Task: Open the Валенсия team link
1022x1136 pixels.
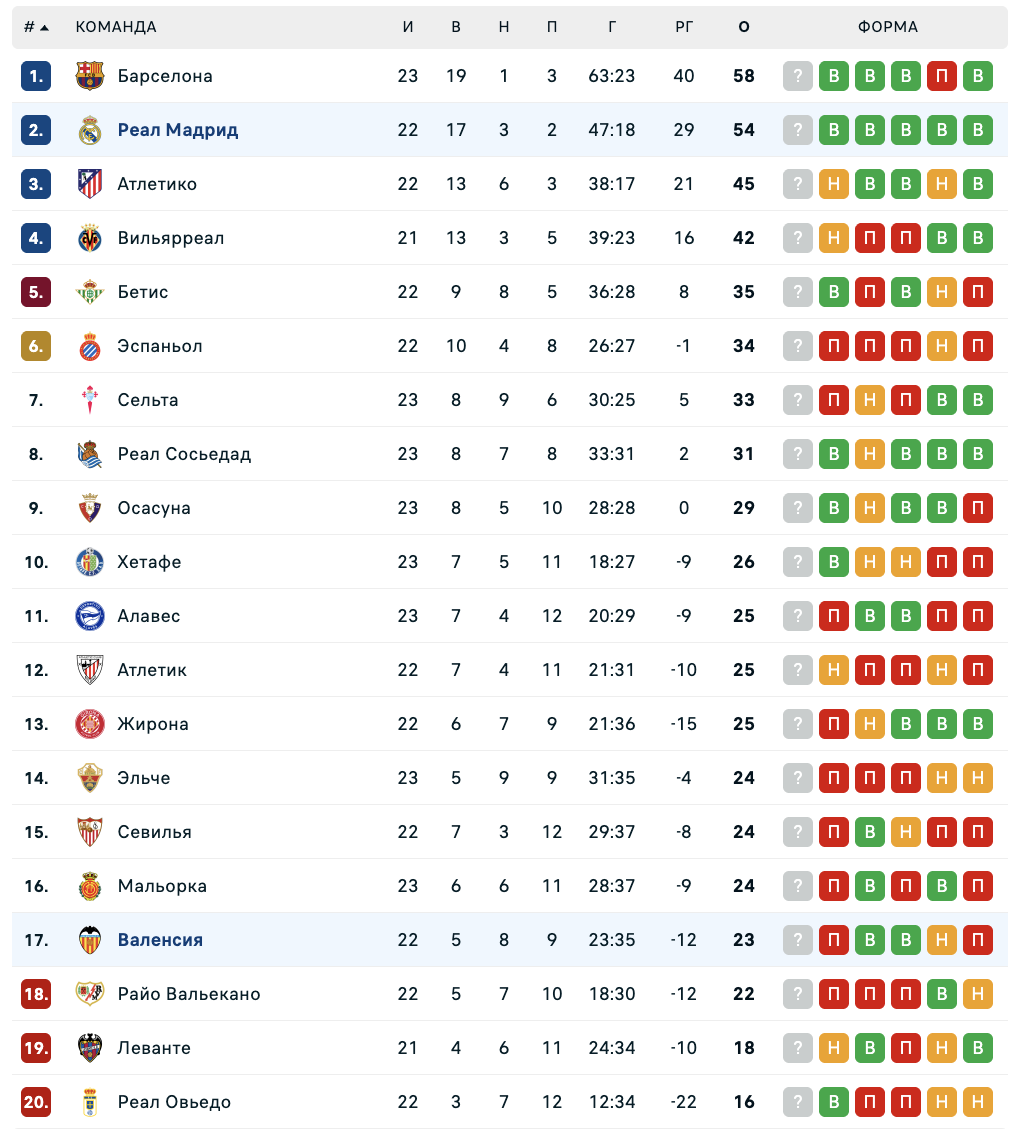Action: (x=160, y=940)
